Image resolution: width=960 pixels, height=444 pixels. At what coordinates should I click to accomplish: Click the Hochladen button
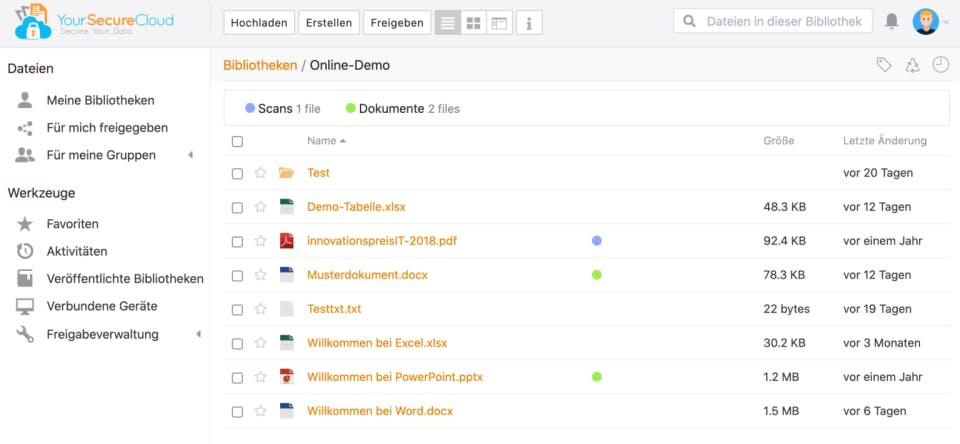tap(259, 23)
